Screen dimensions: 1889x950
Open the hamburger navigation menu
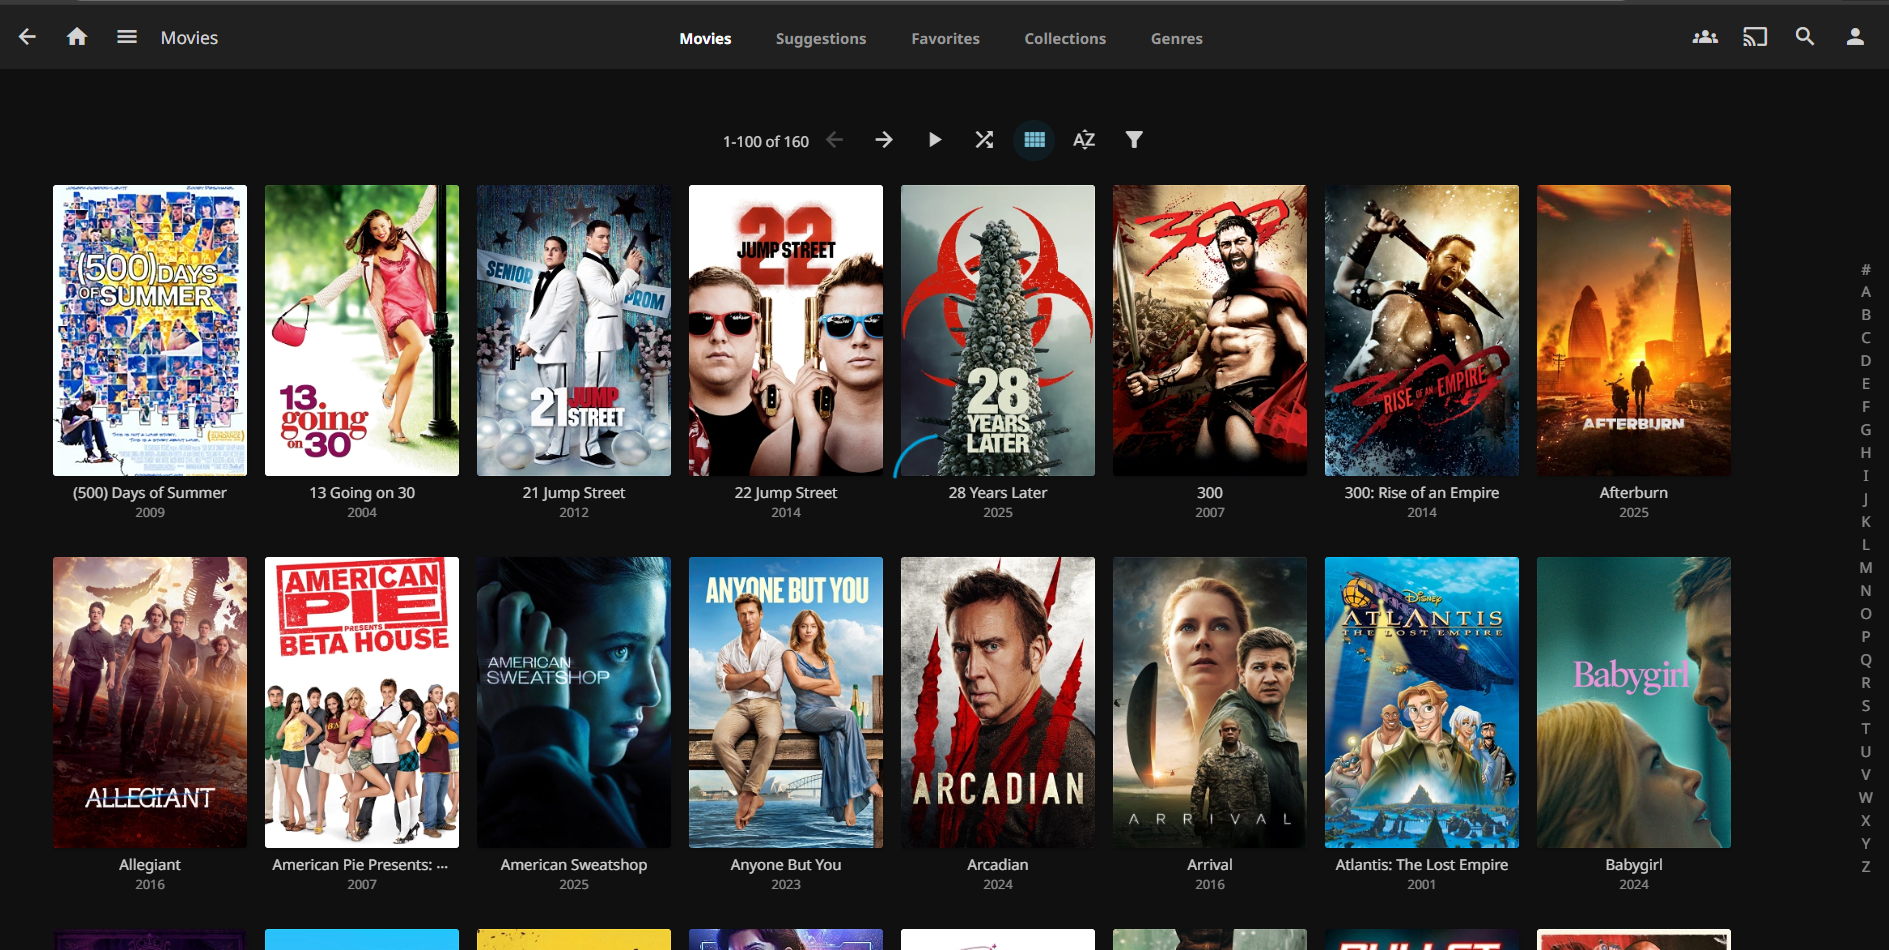pos(127,37)
